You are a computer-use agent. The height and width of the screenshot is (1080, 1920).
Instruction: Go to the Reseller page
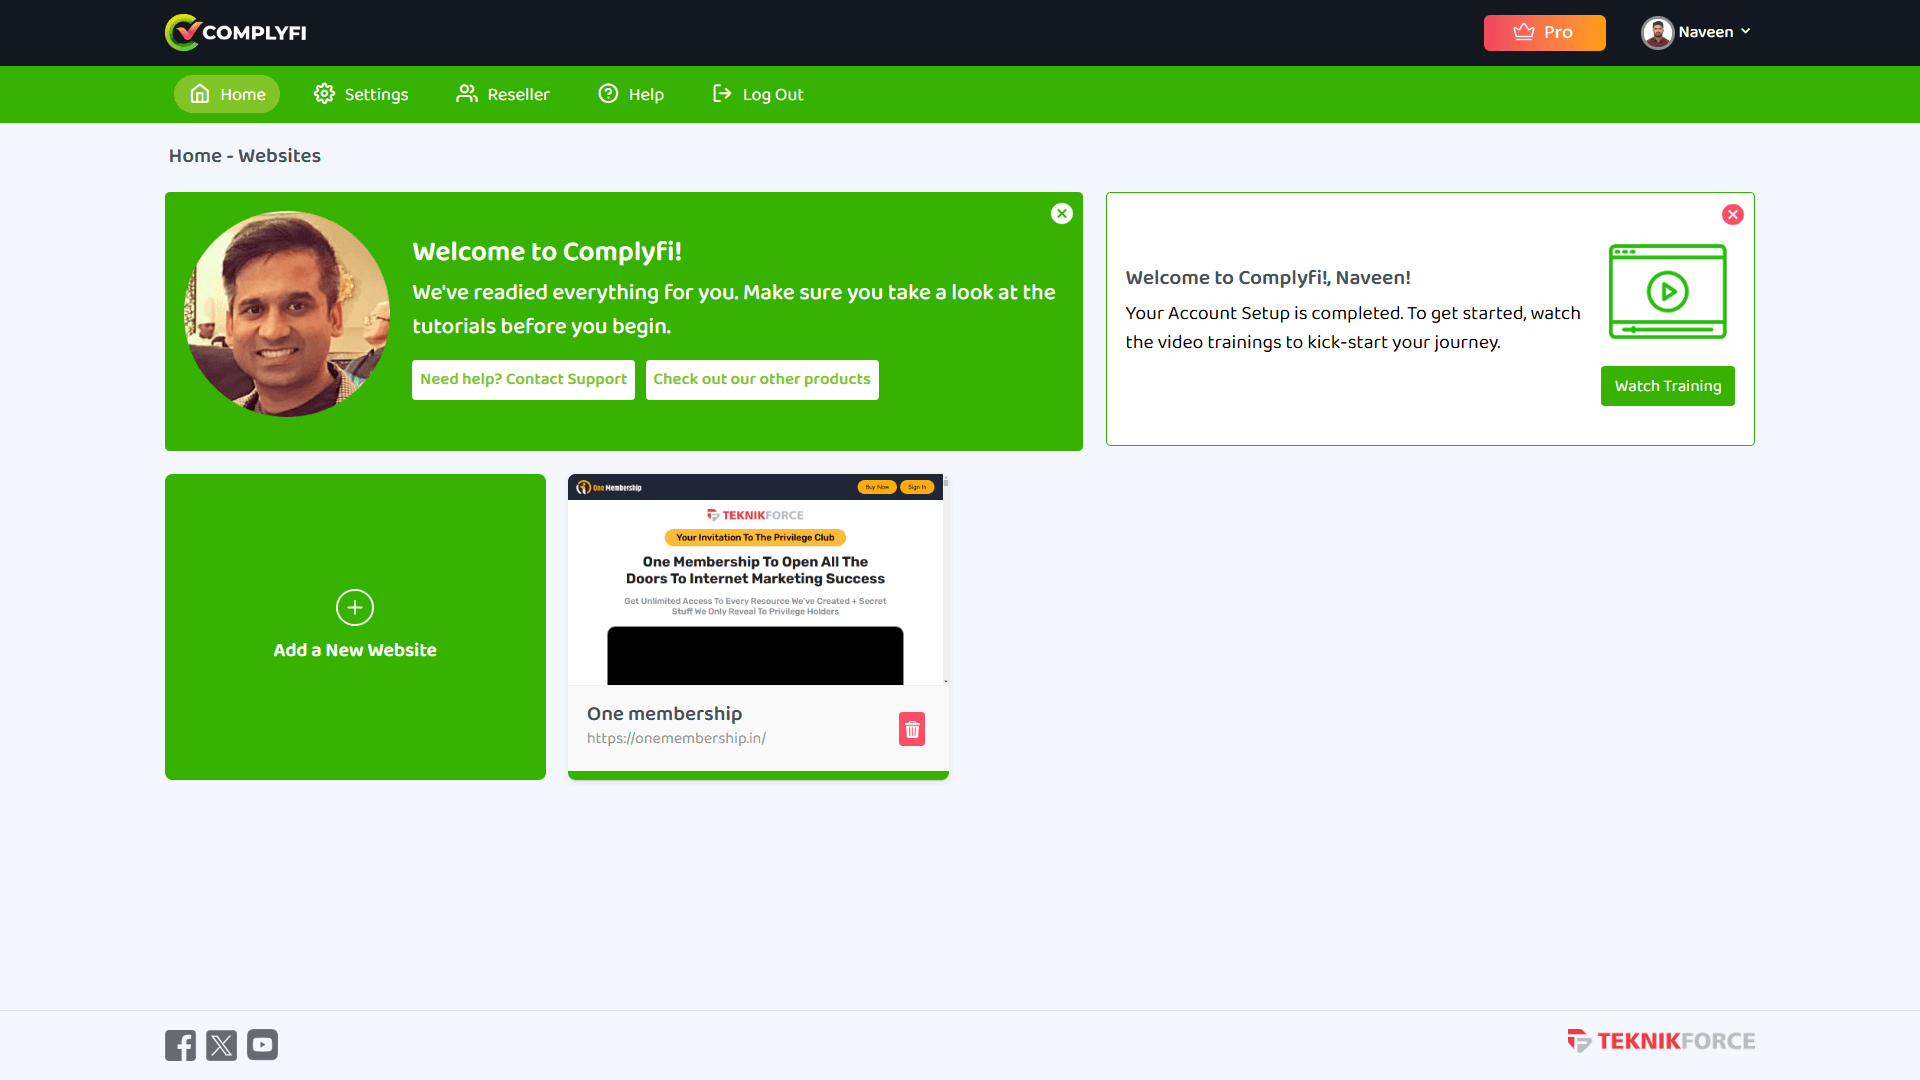(503, 94)
